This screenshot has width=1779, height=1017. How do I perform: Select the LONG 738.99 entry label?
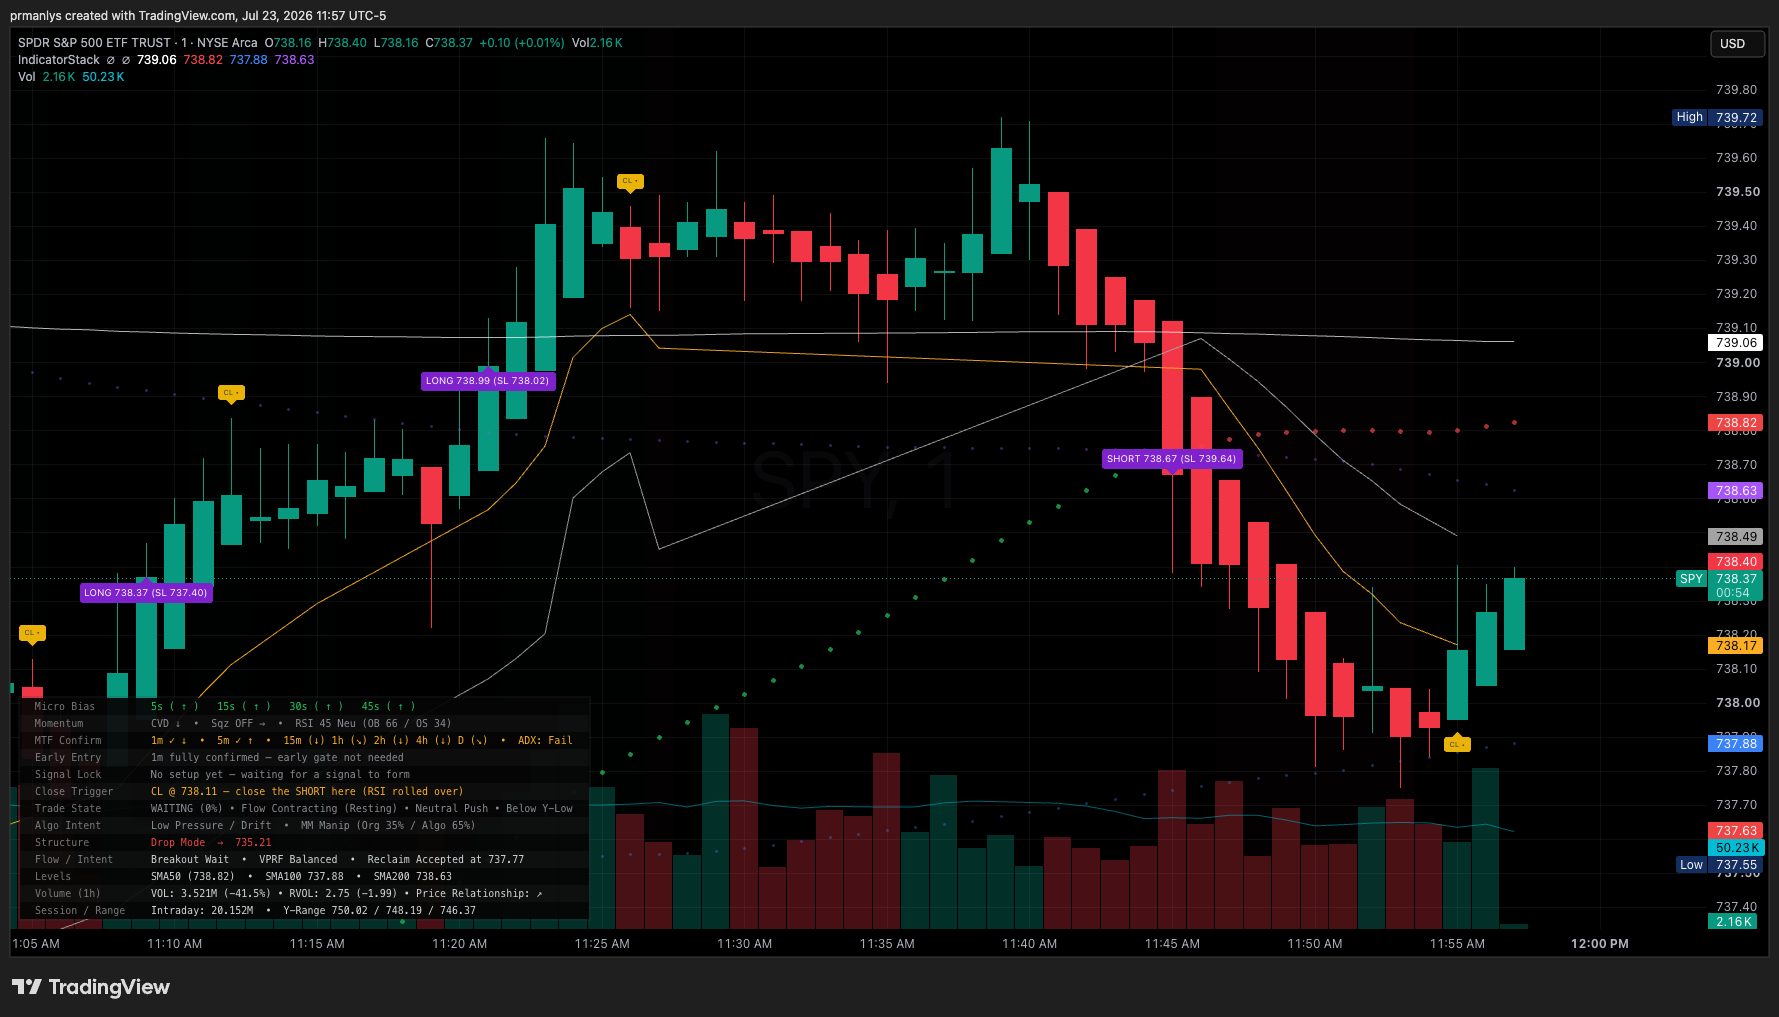click(488, 380)
